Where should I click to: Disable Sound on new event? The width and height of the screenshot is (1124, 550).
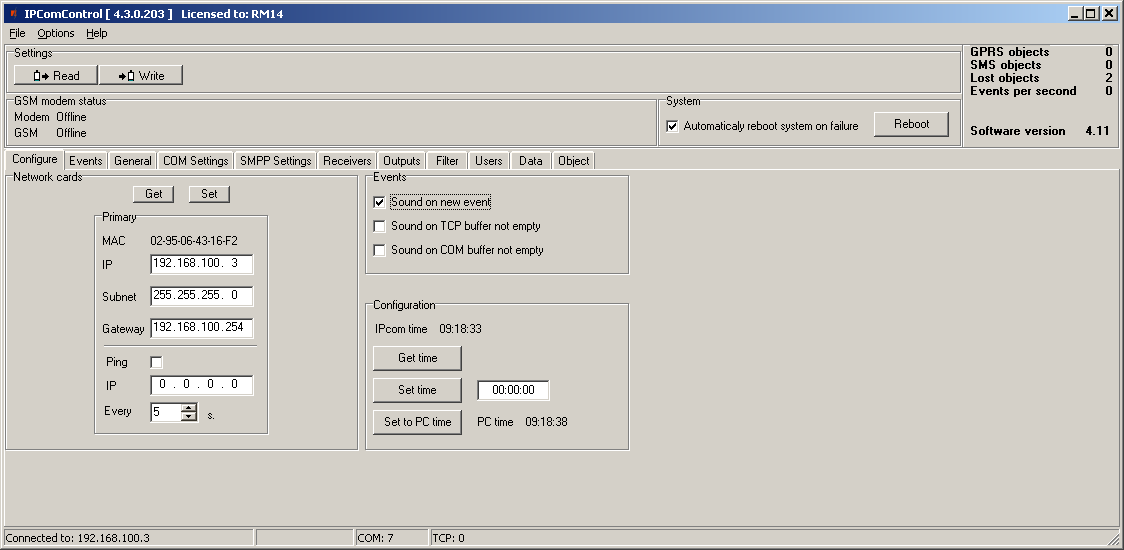coord(379,202)
